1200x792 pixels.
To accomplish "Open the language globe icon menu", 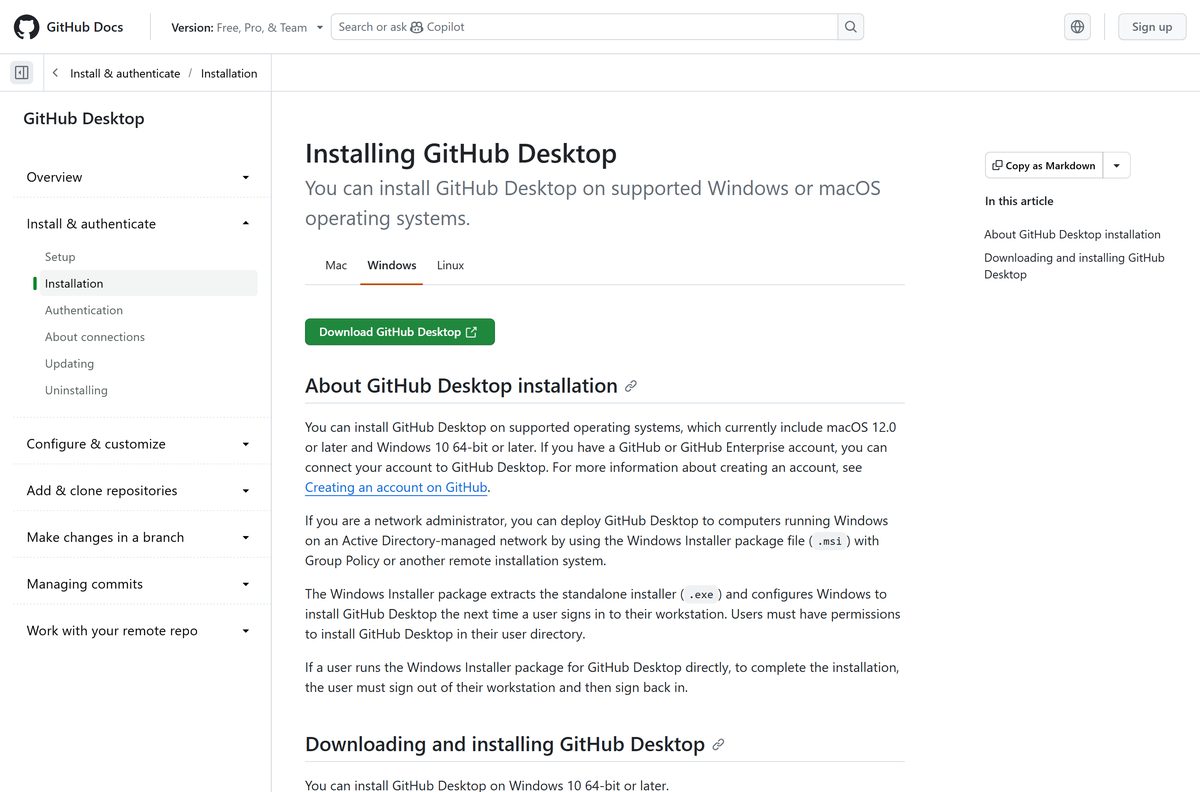I will coord(1077,27).
